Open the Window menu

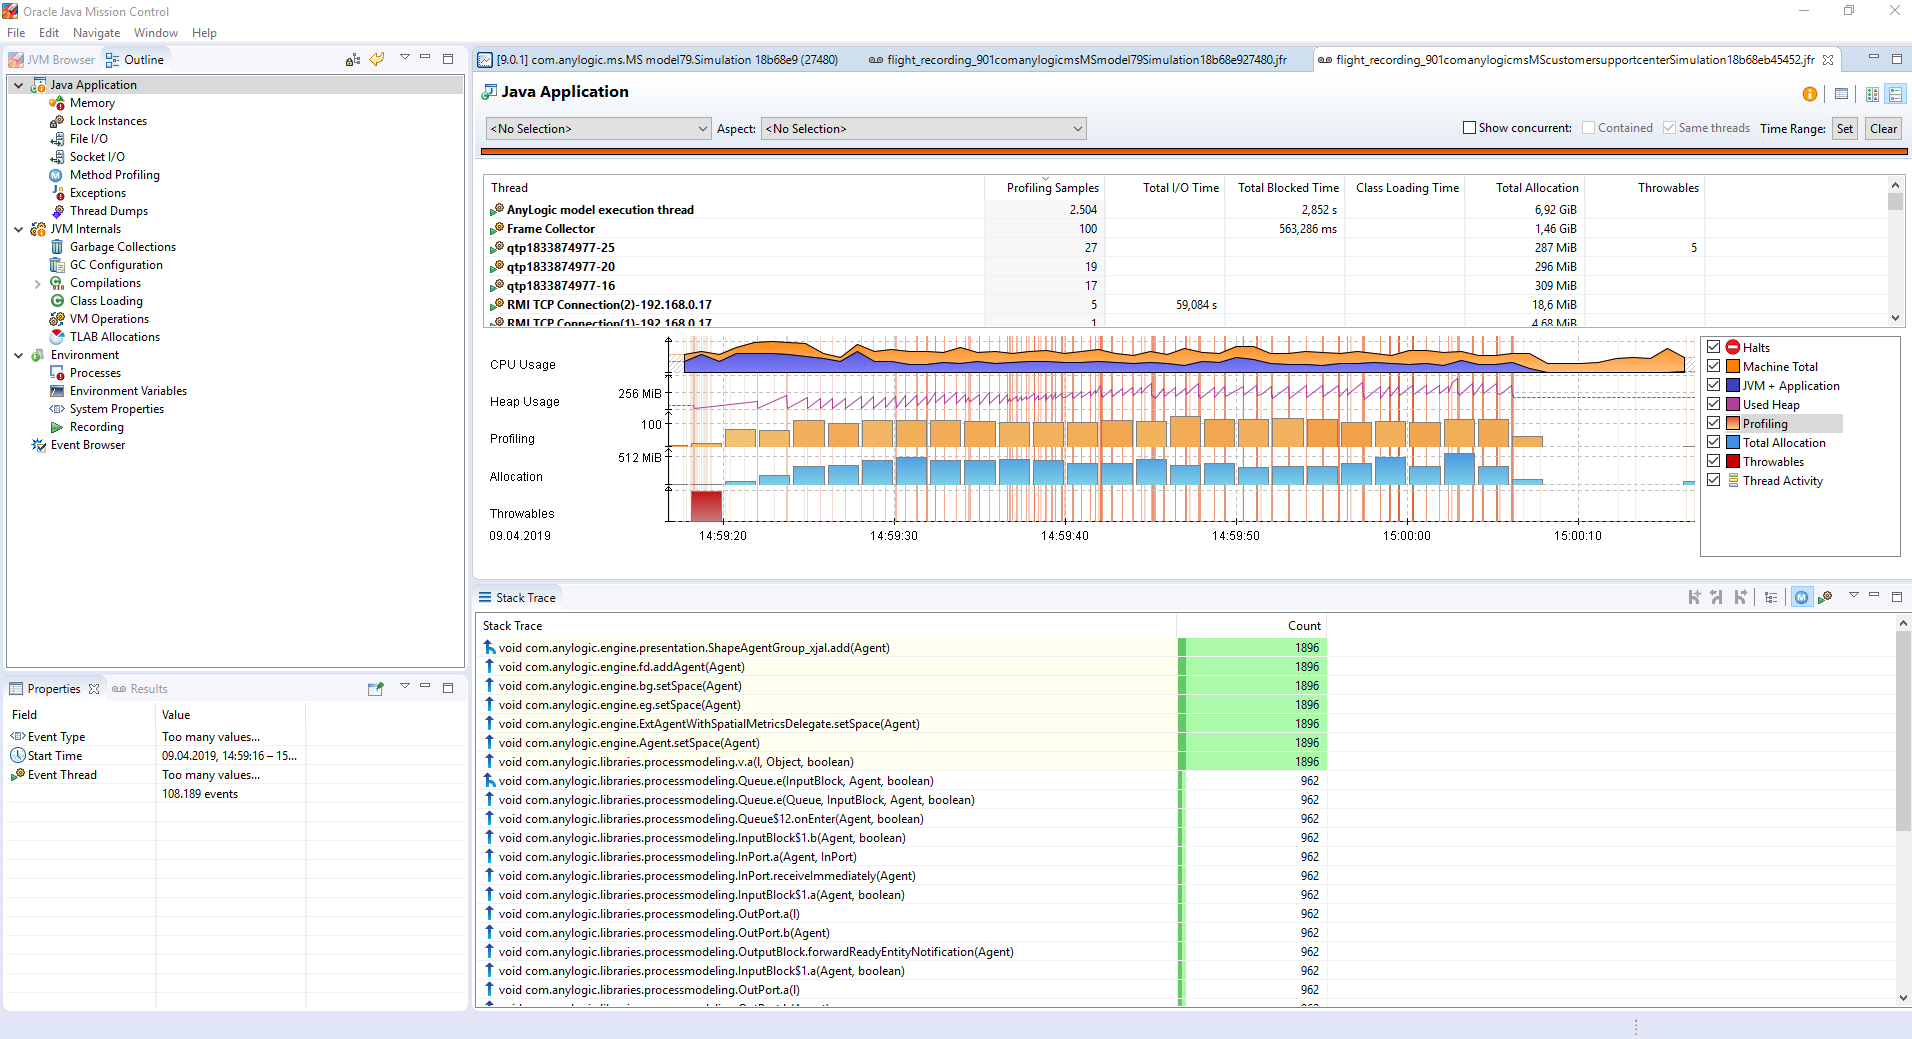[156, 33]
